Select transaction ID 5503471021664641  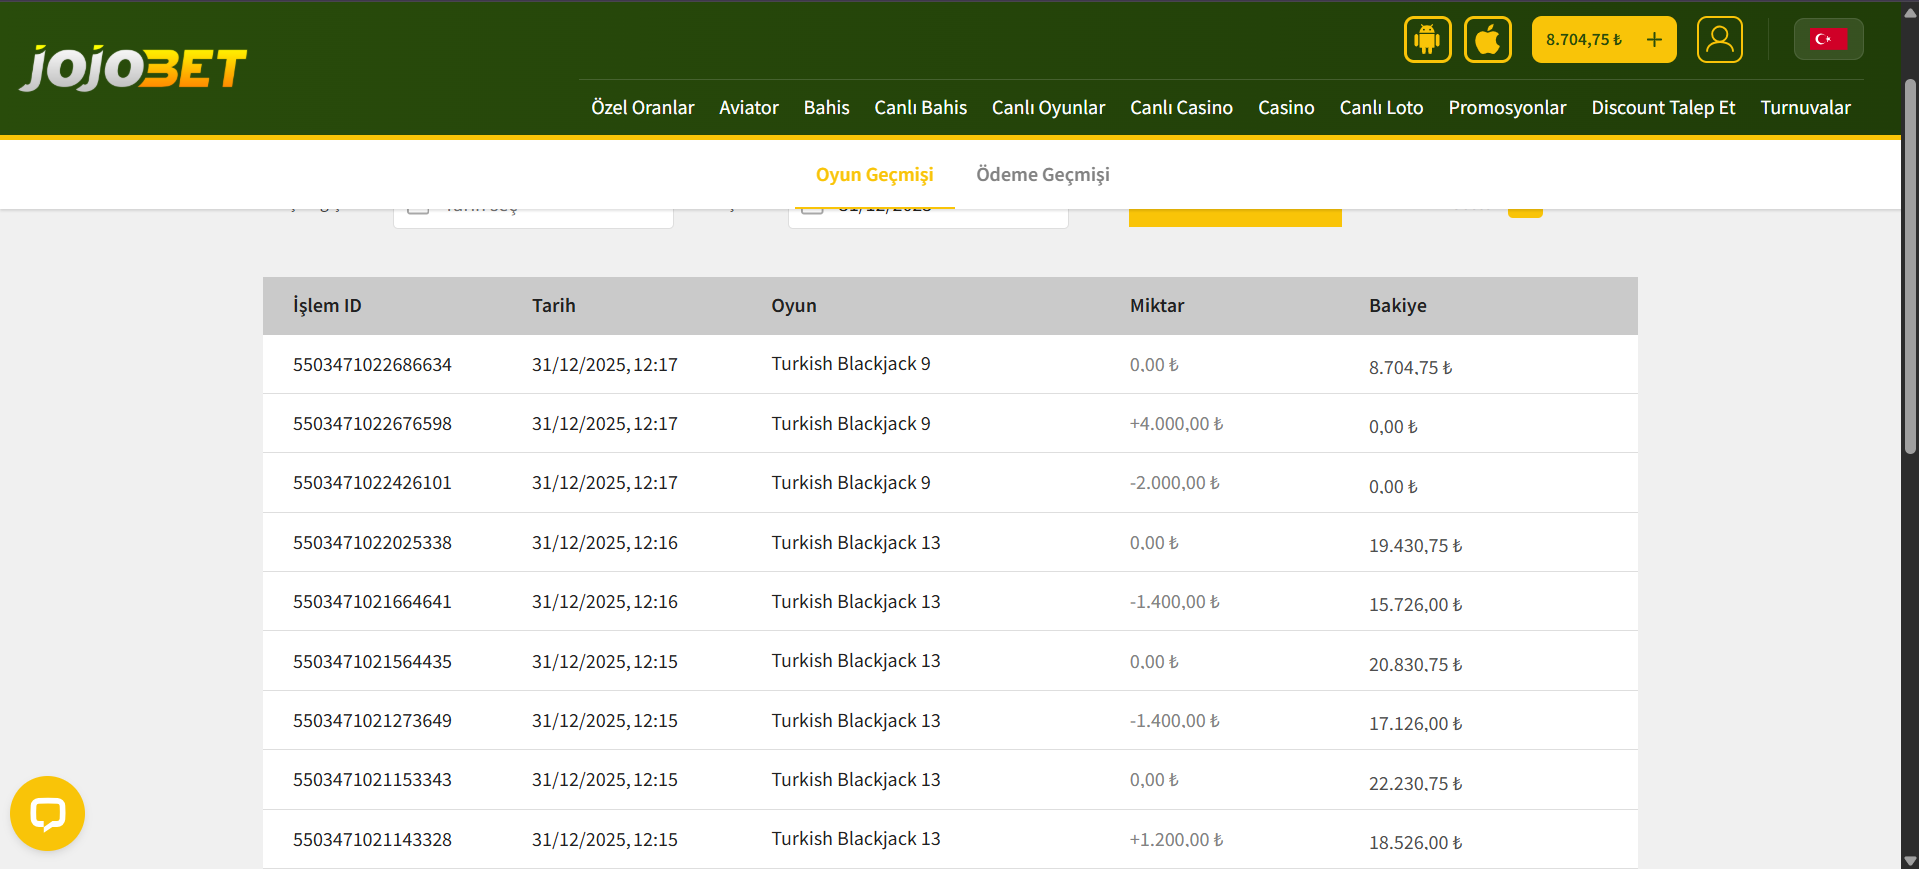pyautogui.click(x=372, y=602)
